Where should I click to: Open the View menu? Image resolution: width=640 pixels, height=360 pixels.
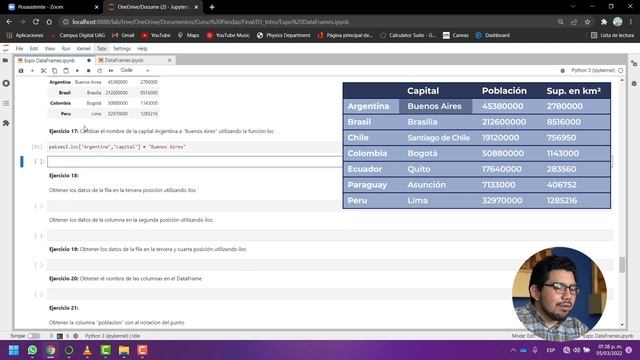49,49
